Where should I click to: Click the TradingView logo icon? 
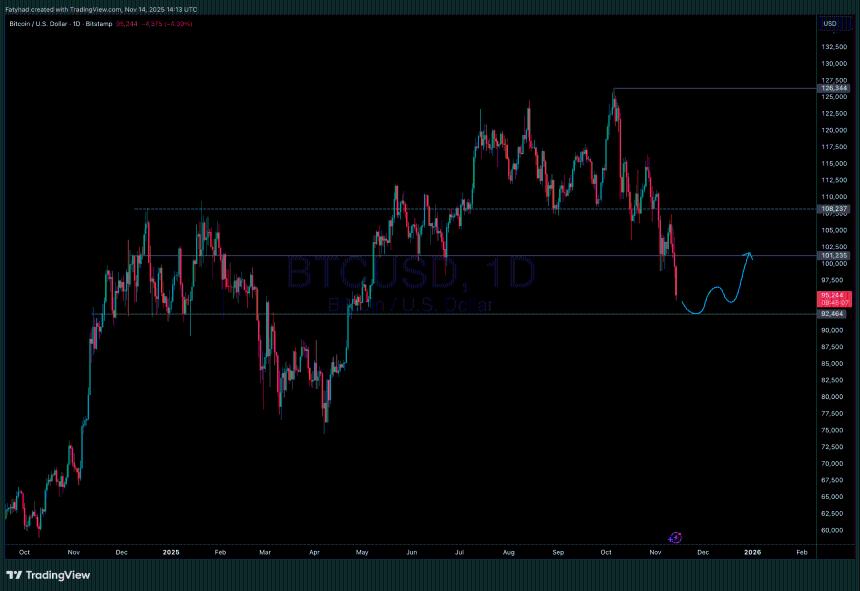[x=13, y=575]
